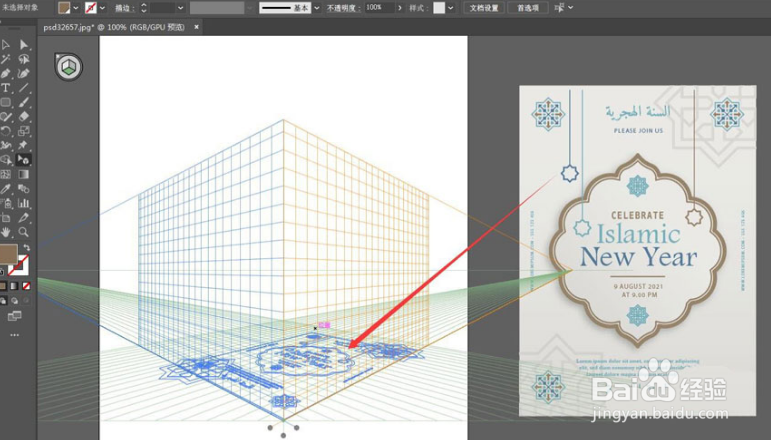Select the Symbol Sprayer tool

click(x=6, y=203)
